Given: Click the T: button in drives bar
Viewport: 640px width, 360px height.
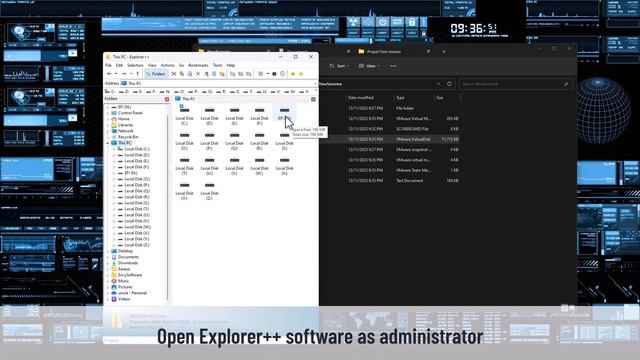Looking at the screenshot, I should click(247, 91).
